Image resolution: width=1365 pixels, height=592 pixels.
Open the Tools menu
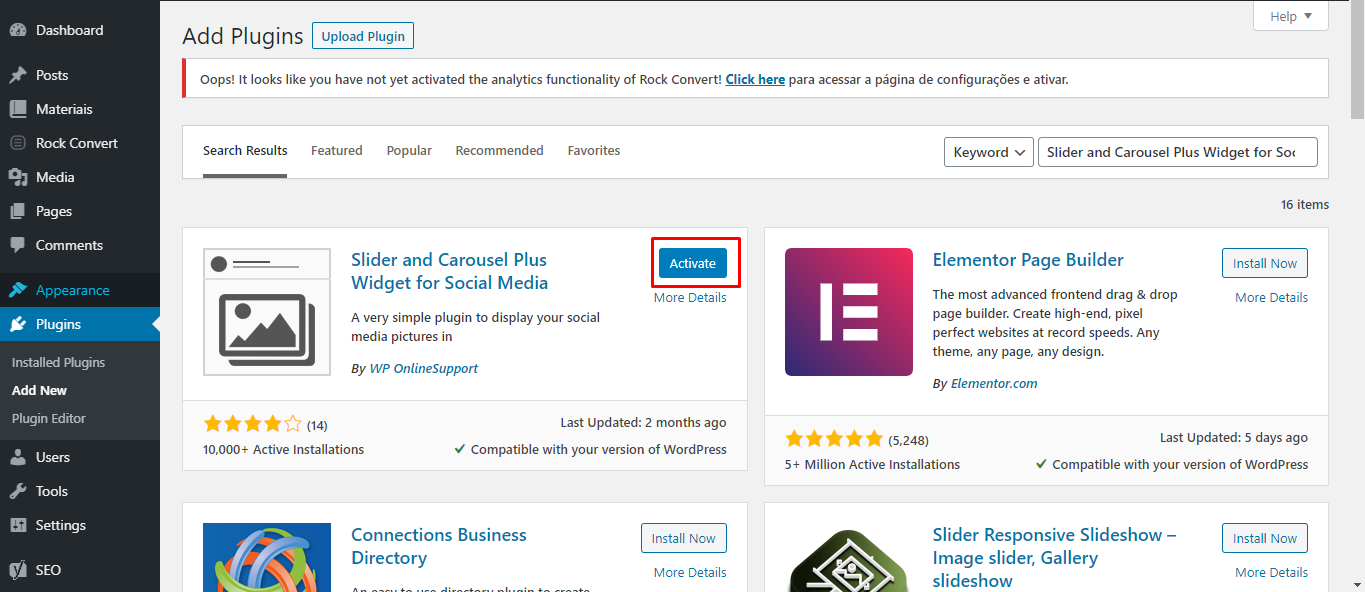80,491
